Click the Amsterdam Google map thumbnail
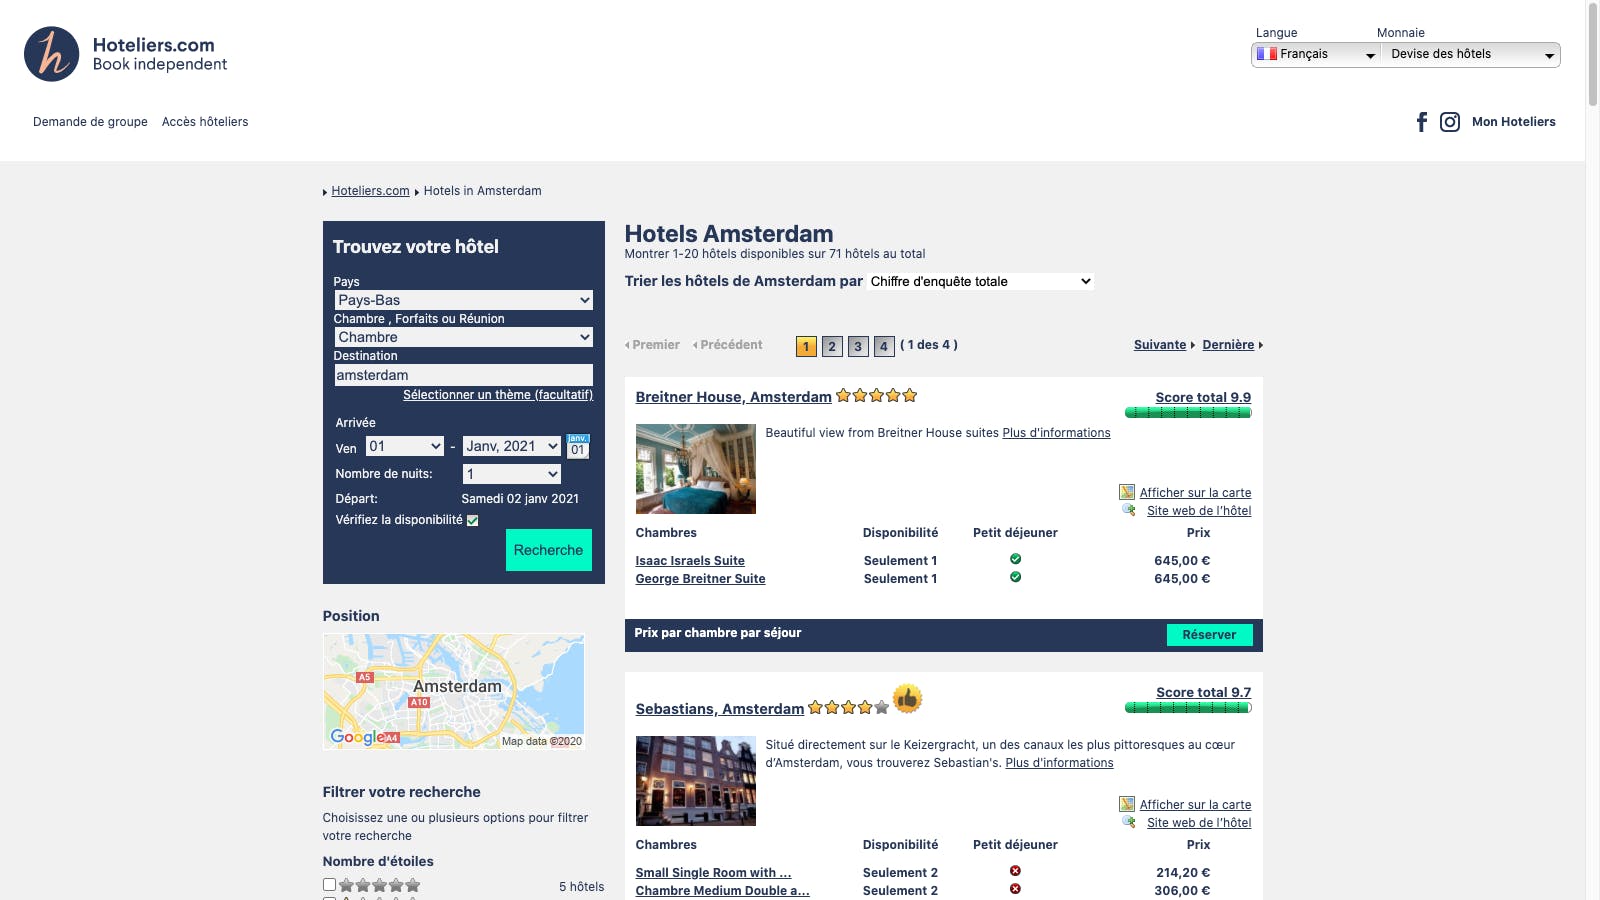 (453, 691)
